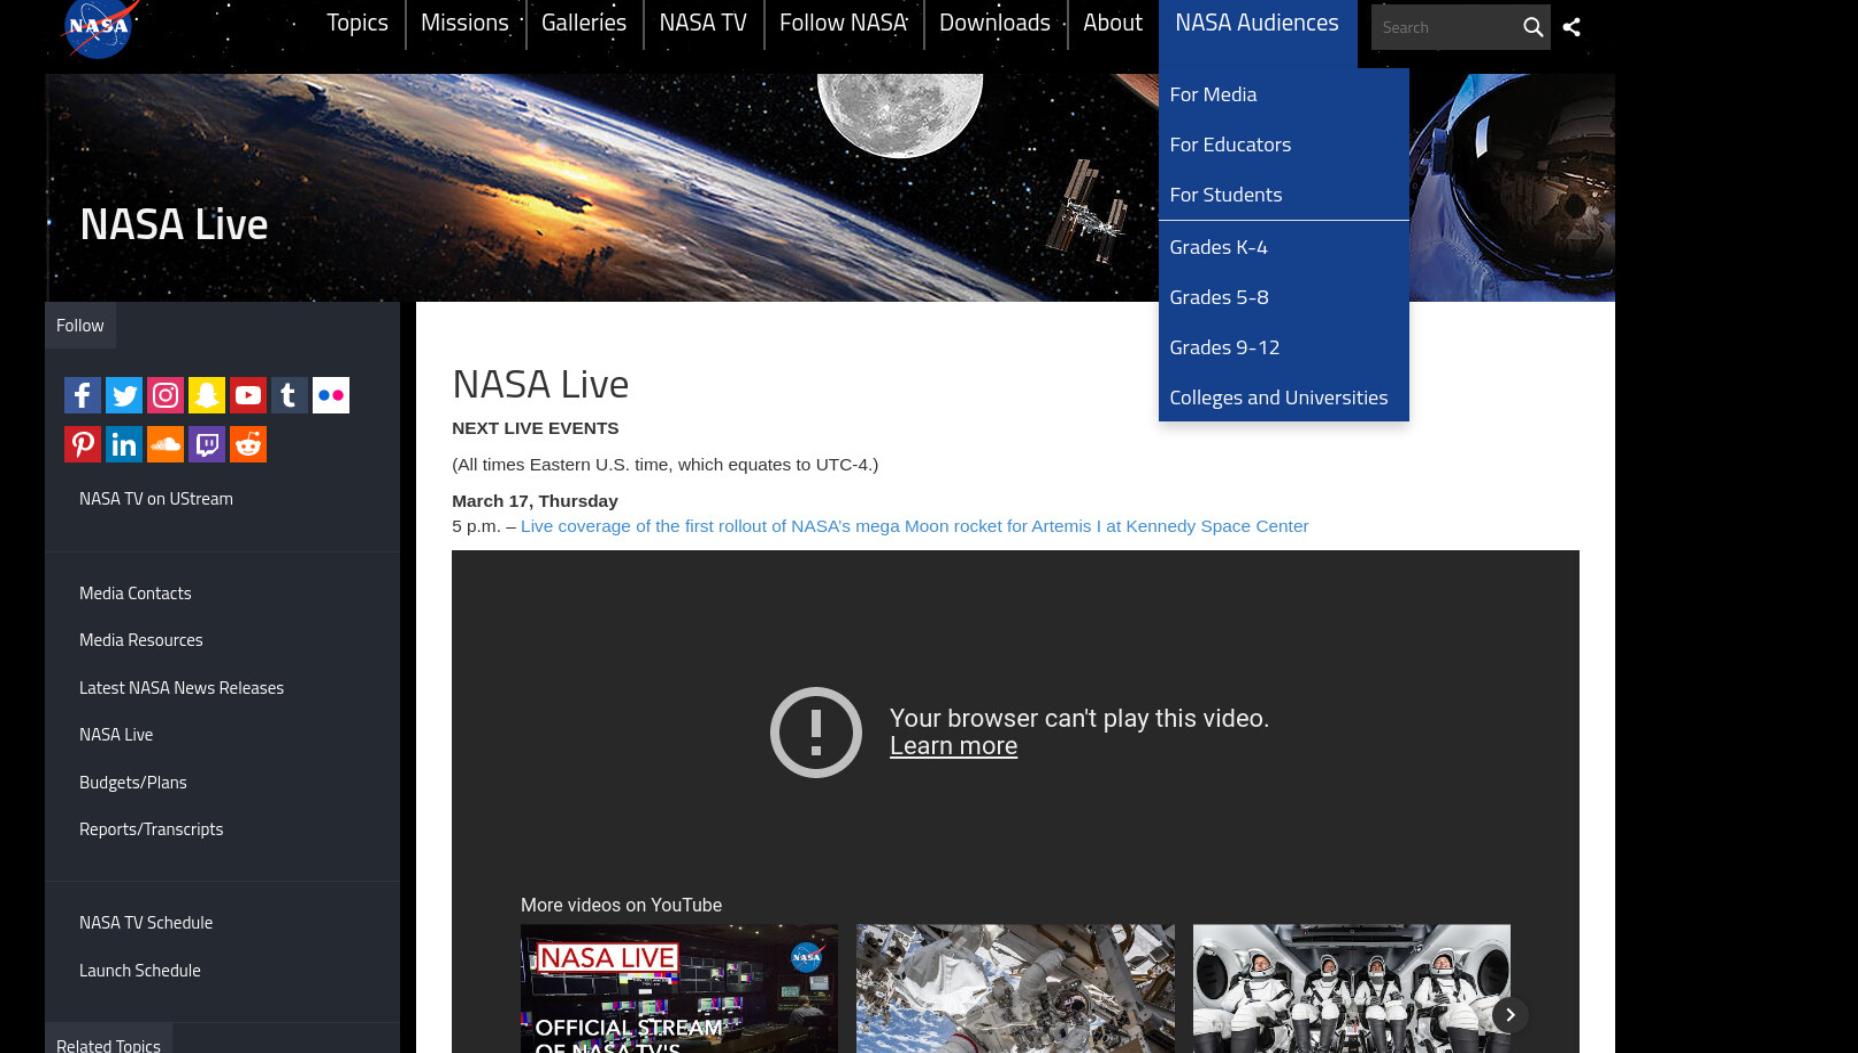Screen dimensions: 1858x1053
Task: Click the 'March 17, Thursday' date text
Action: pyautogui.click(x=535, y=501)
